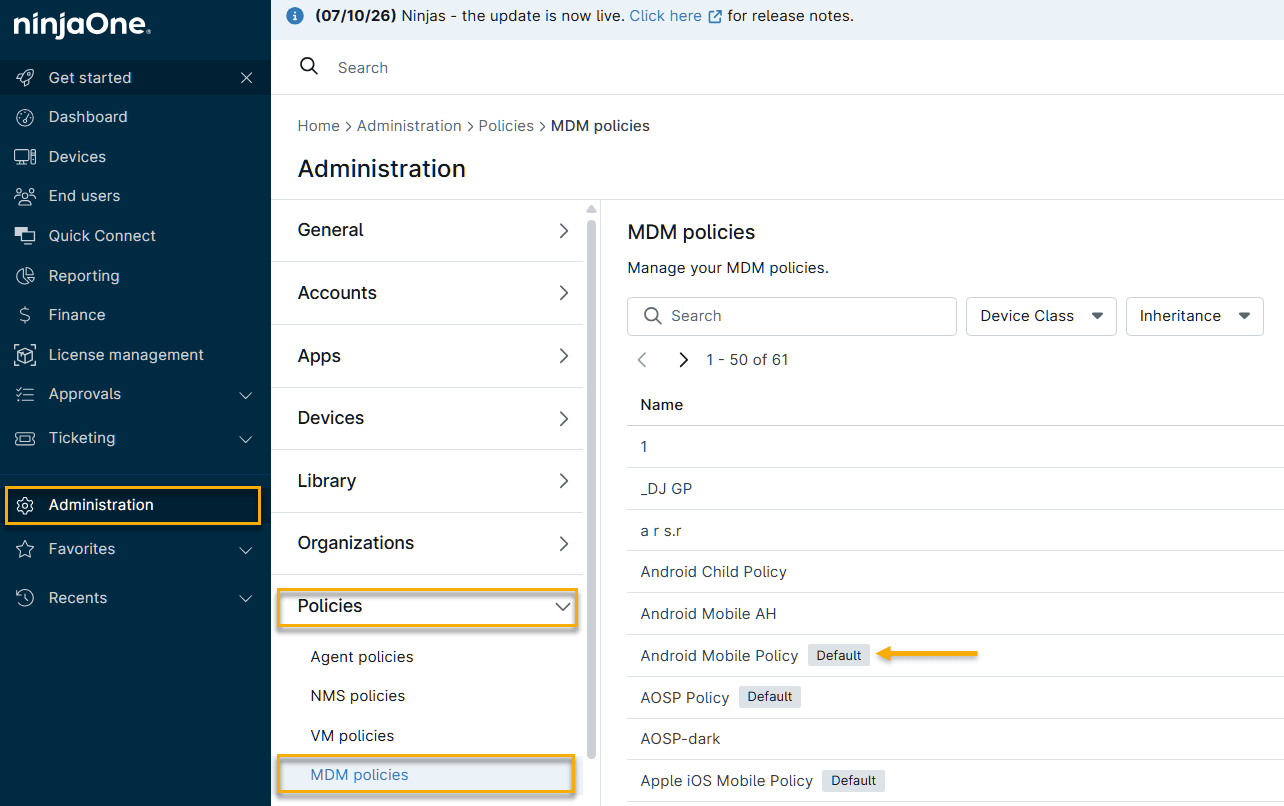Open the AOSP Policy row
The width and height of the screenshot is (1284, 806).
(685, 697)
